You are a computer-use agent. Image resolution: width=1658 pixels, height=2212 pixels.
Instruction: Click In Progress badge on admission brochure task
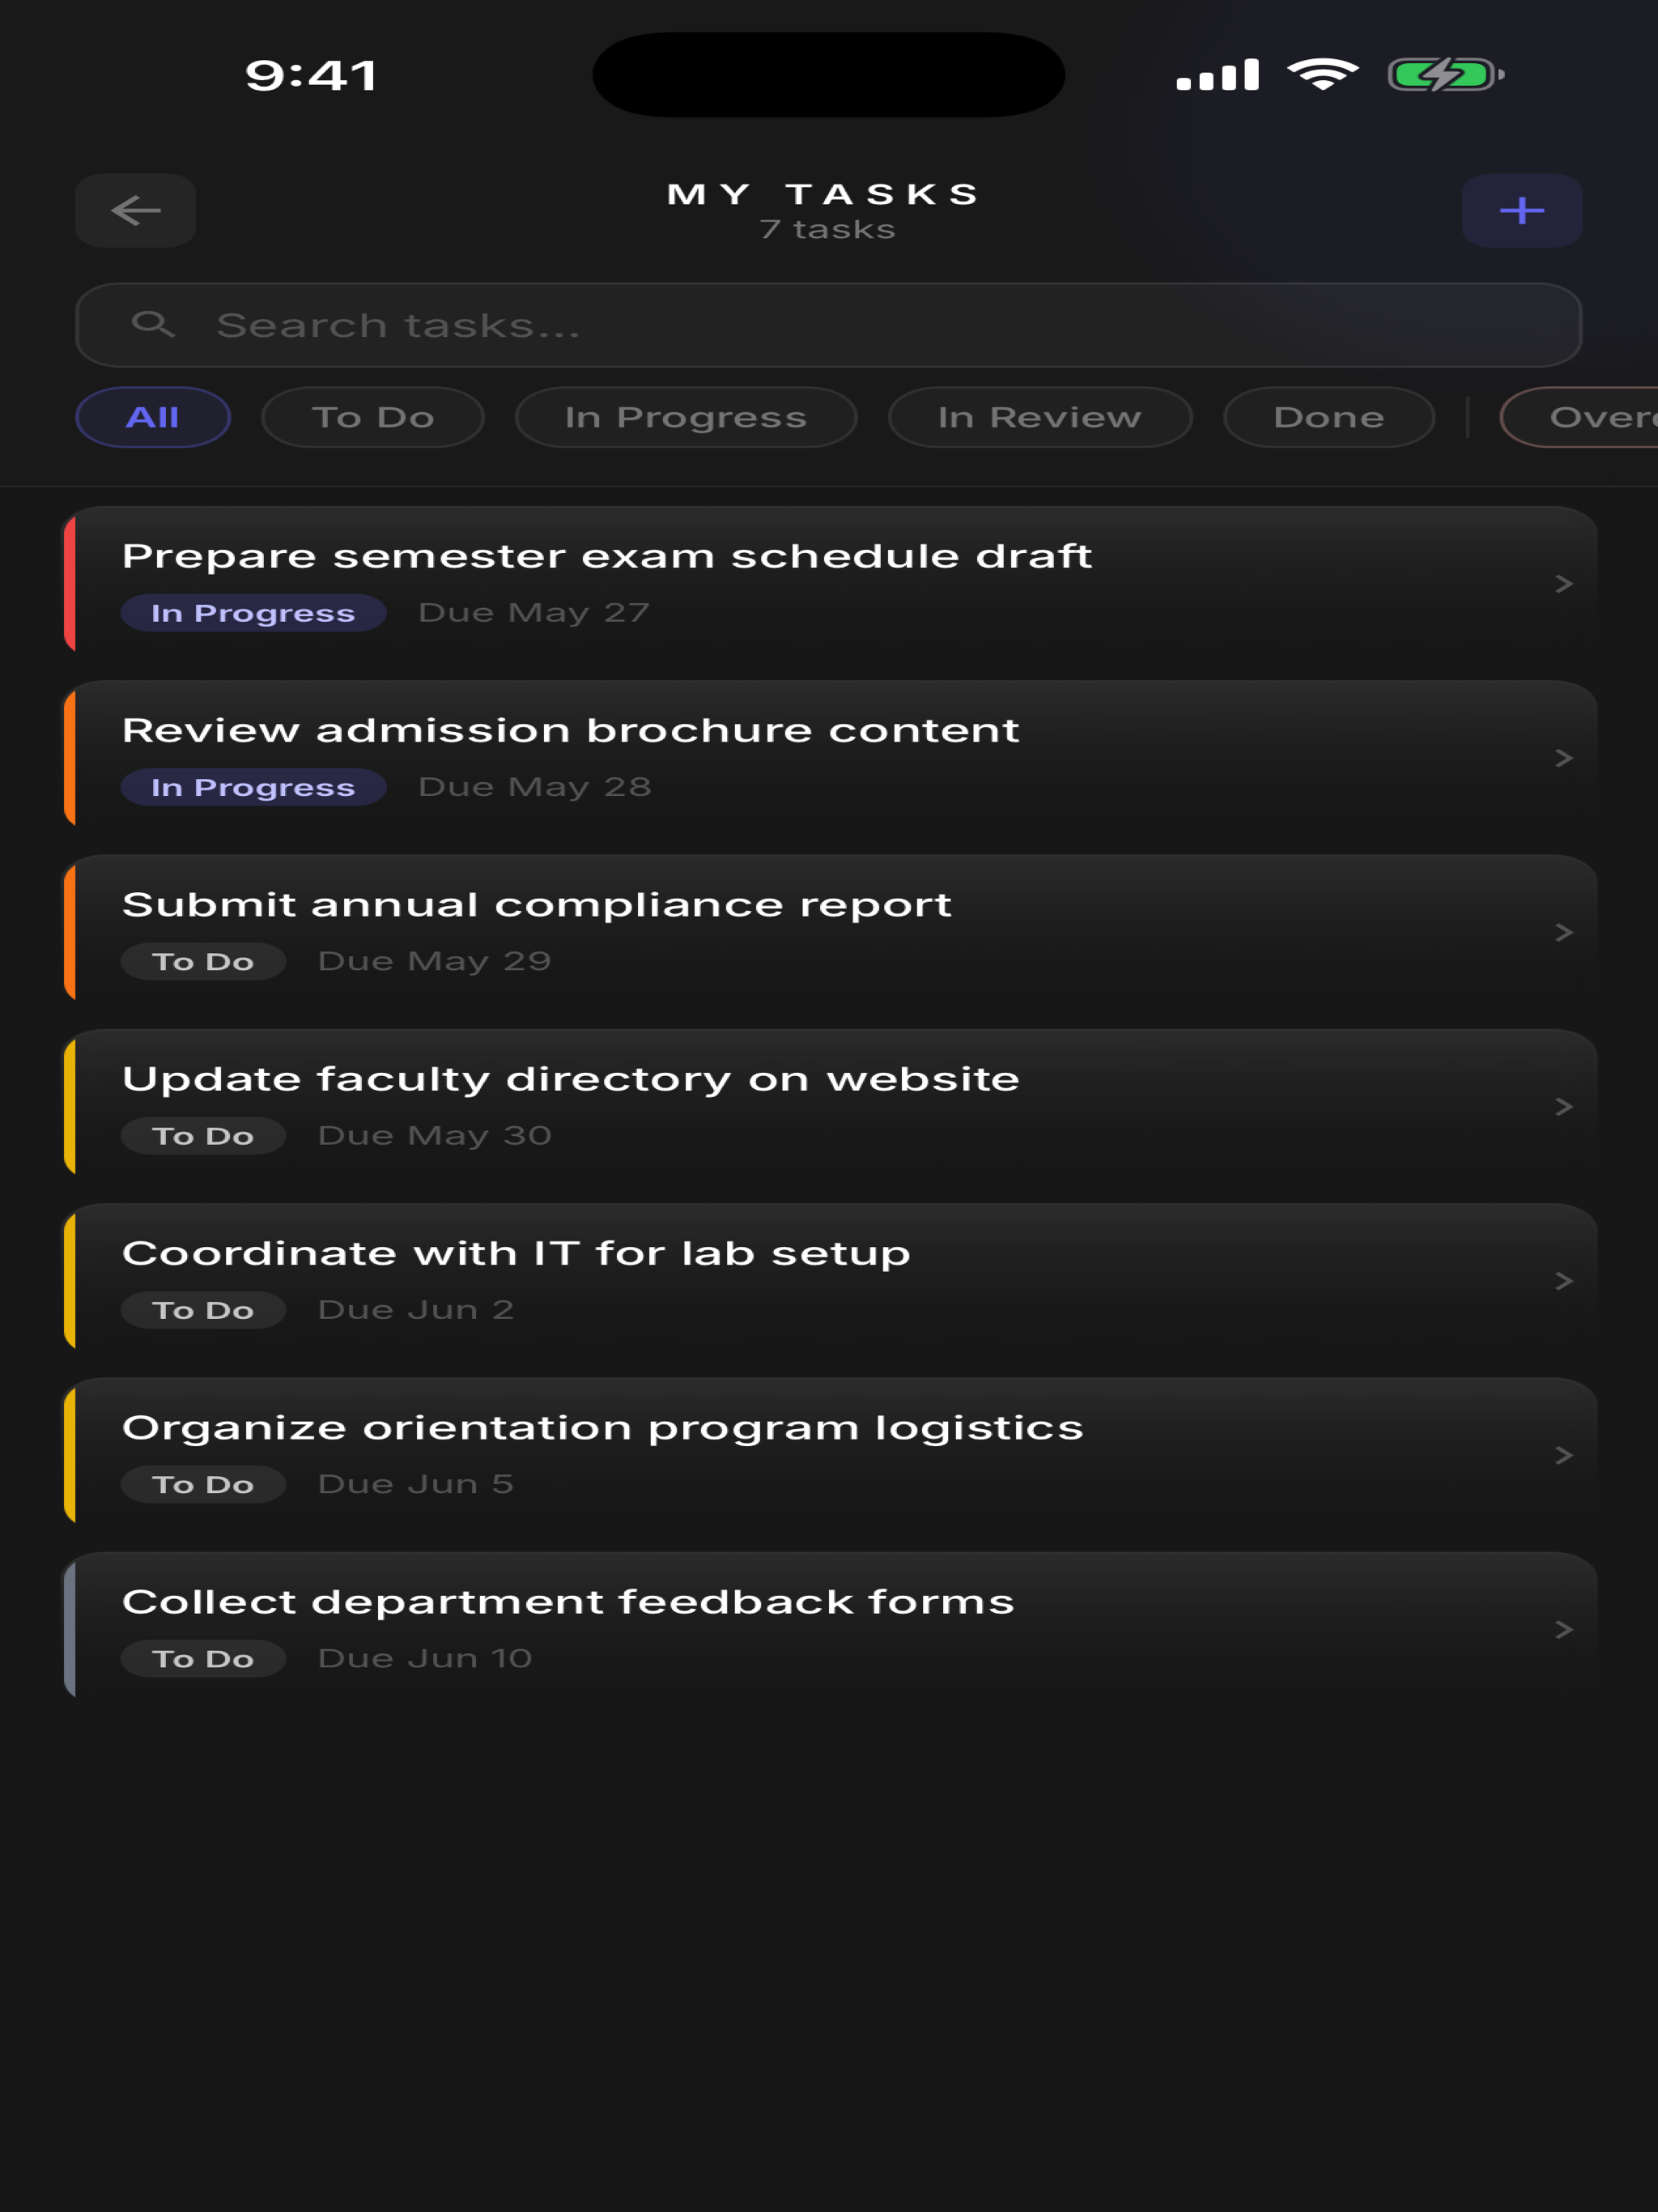coord(253,787)
